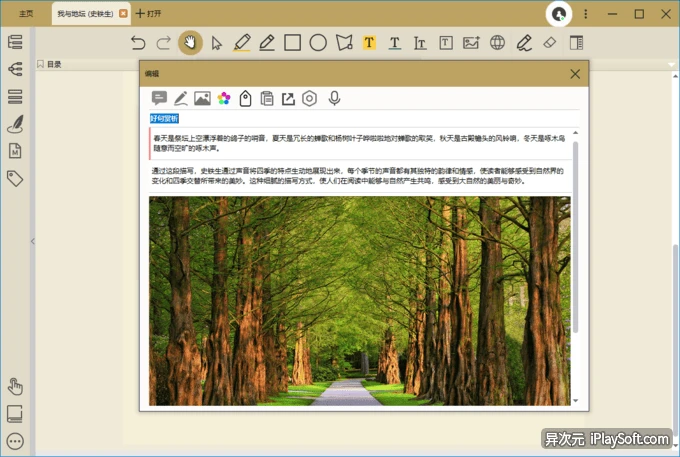Insert picture via editor image icon

(x=202, y=98)
